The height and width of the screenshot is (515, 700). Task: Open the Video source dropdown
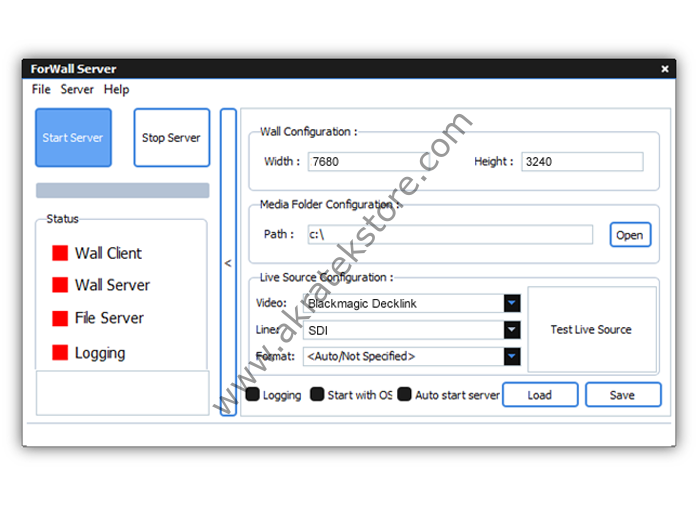pyautogui.click(x=512, y=303)
